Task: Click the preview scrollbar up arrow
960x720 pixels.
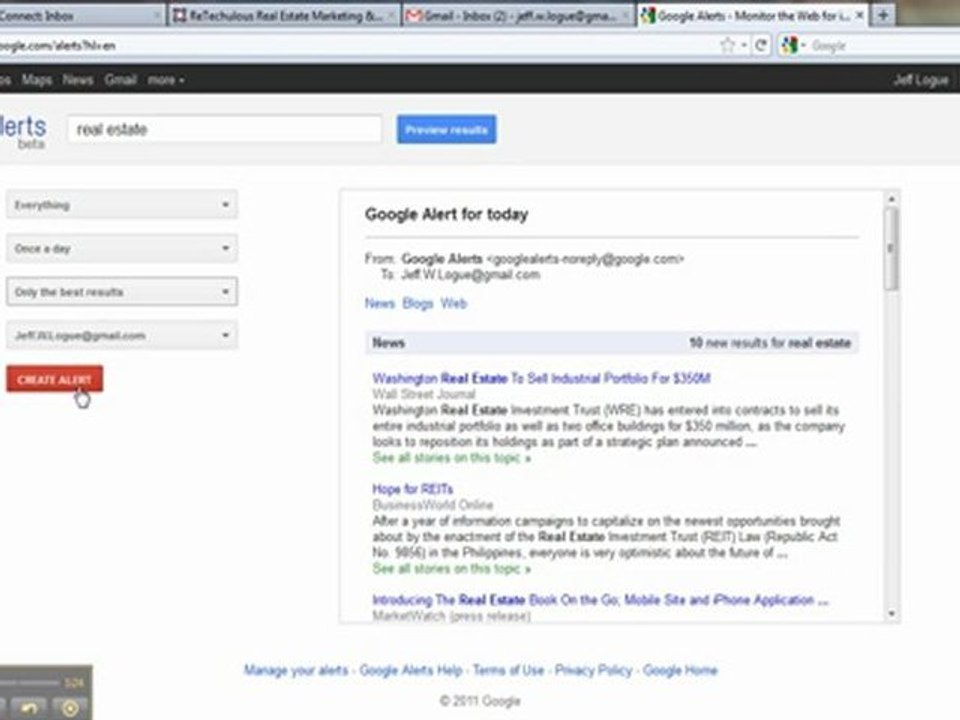Action: (891, 199)
